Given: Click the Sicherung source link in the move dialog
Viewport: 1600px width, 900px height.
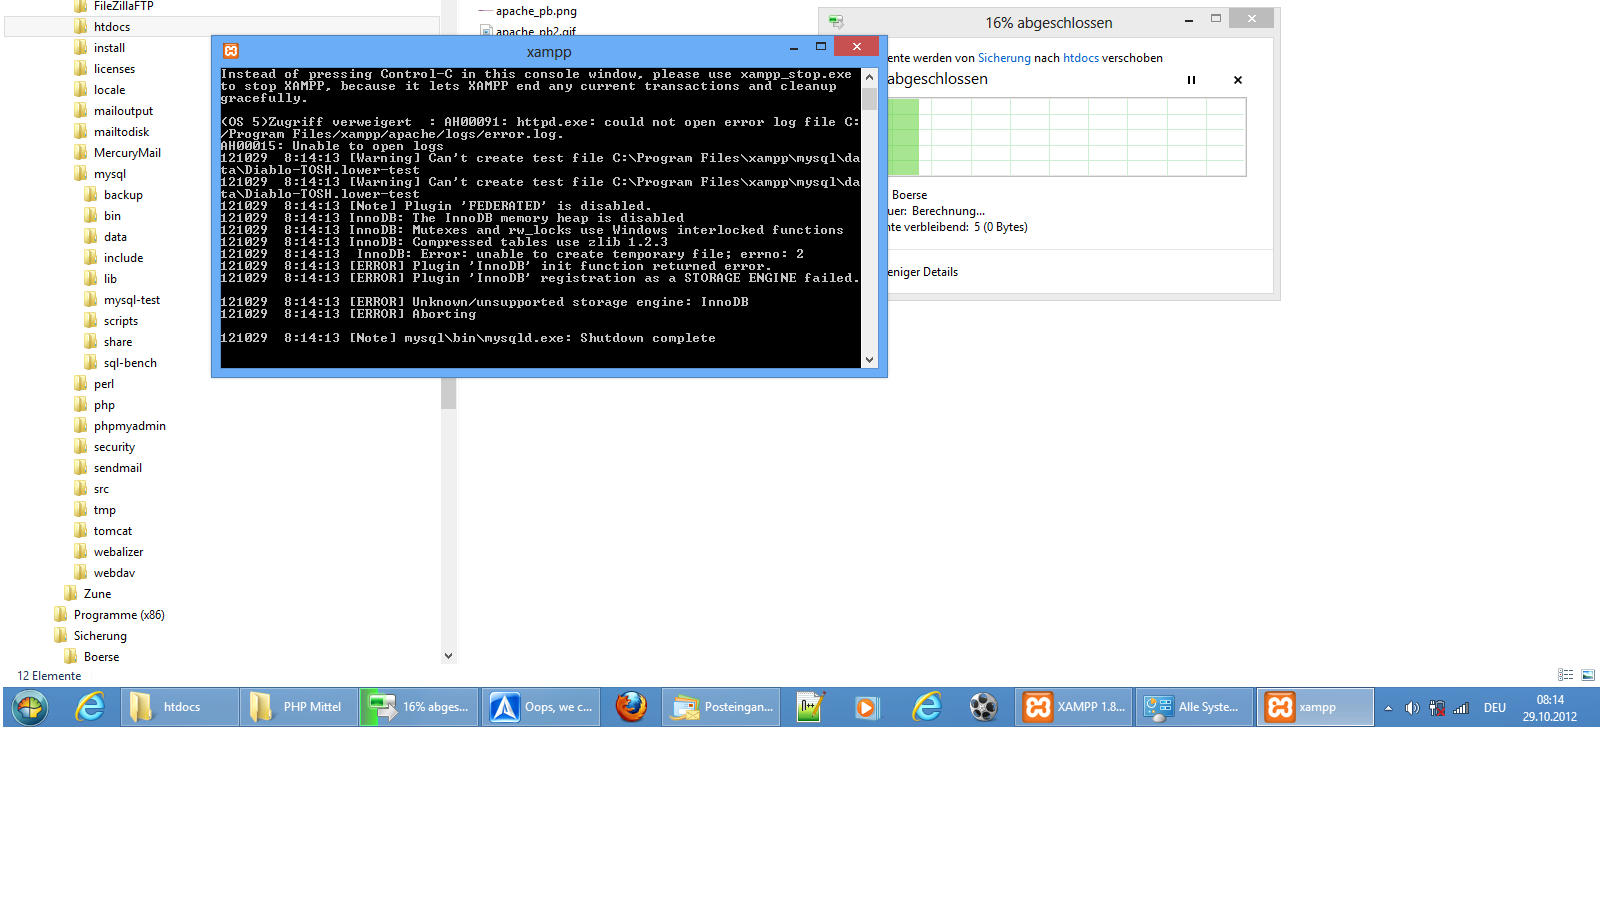Looking at the screenshot, I should 1004,58.
